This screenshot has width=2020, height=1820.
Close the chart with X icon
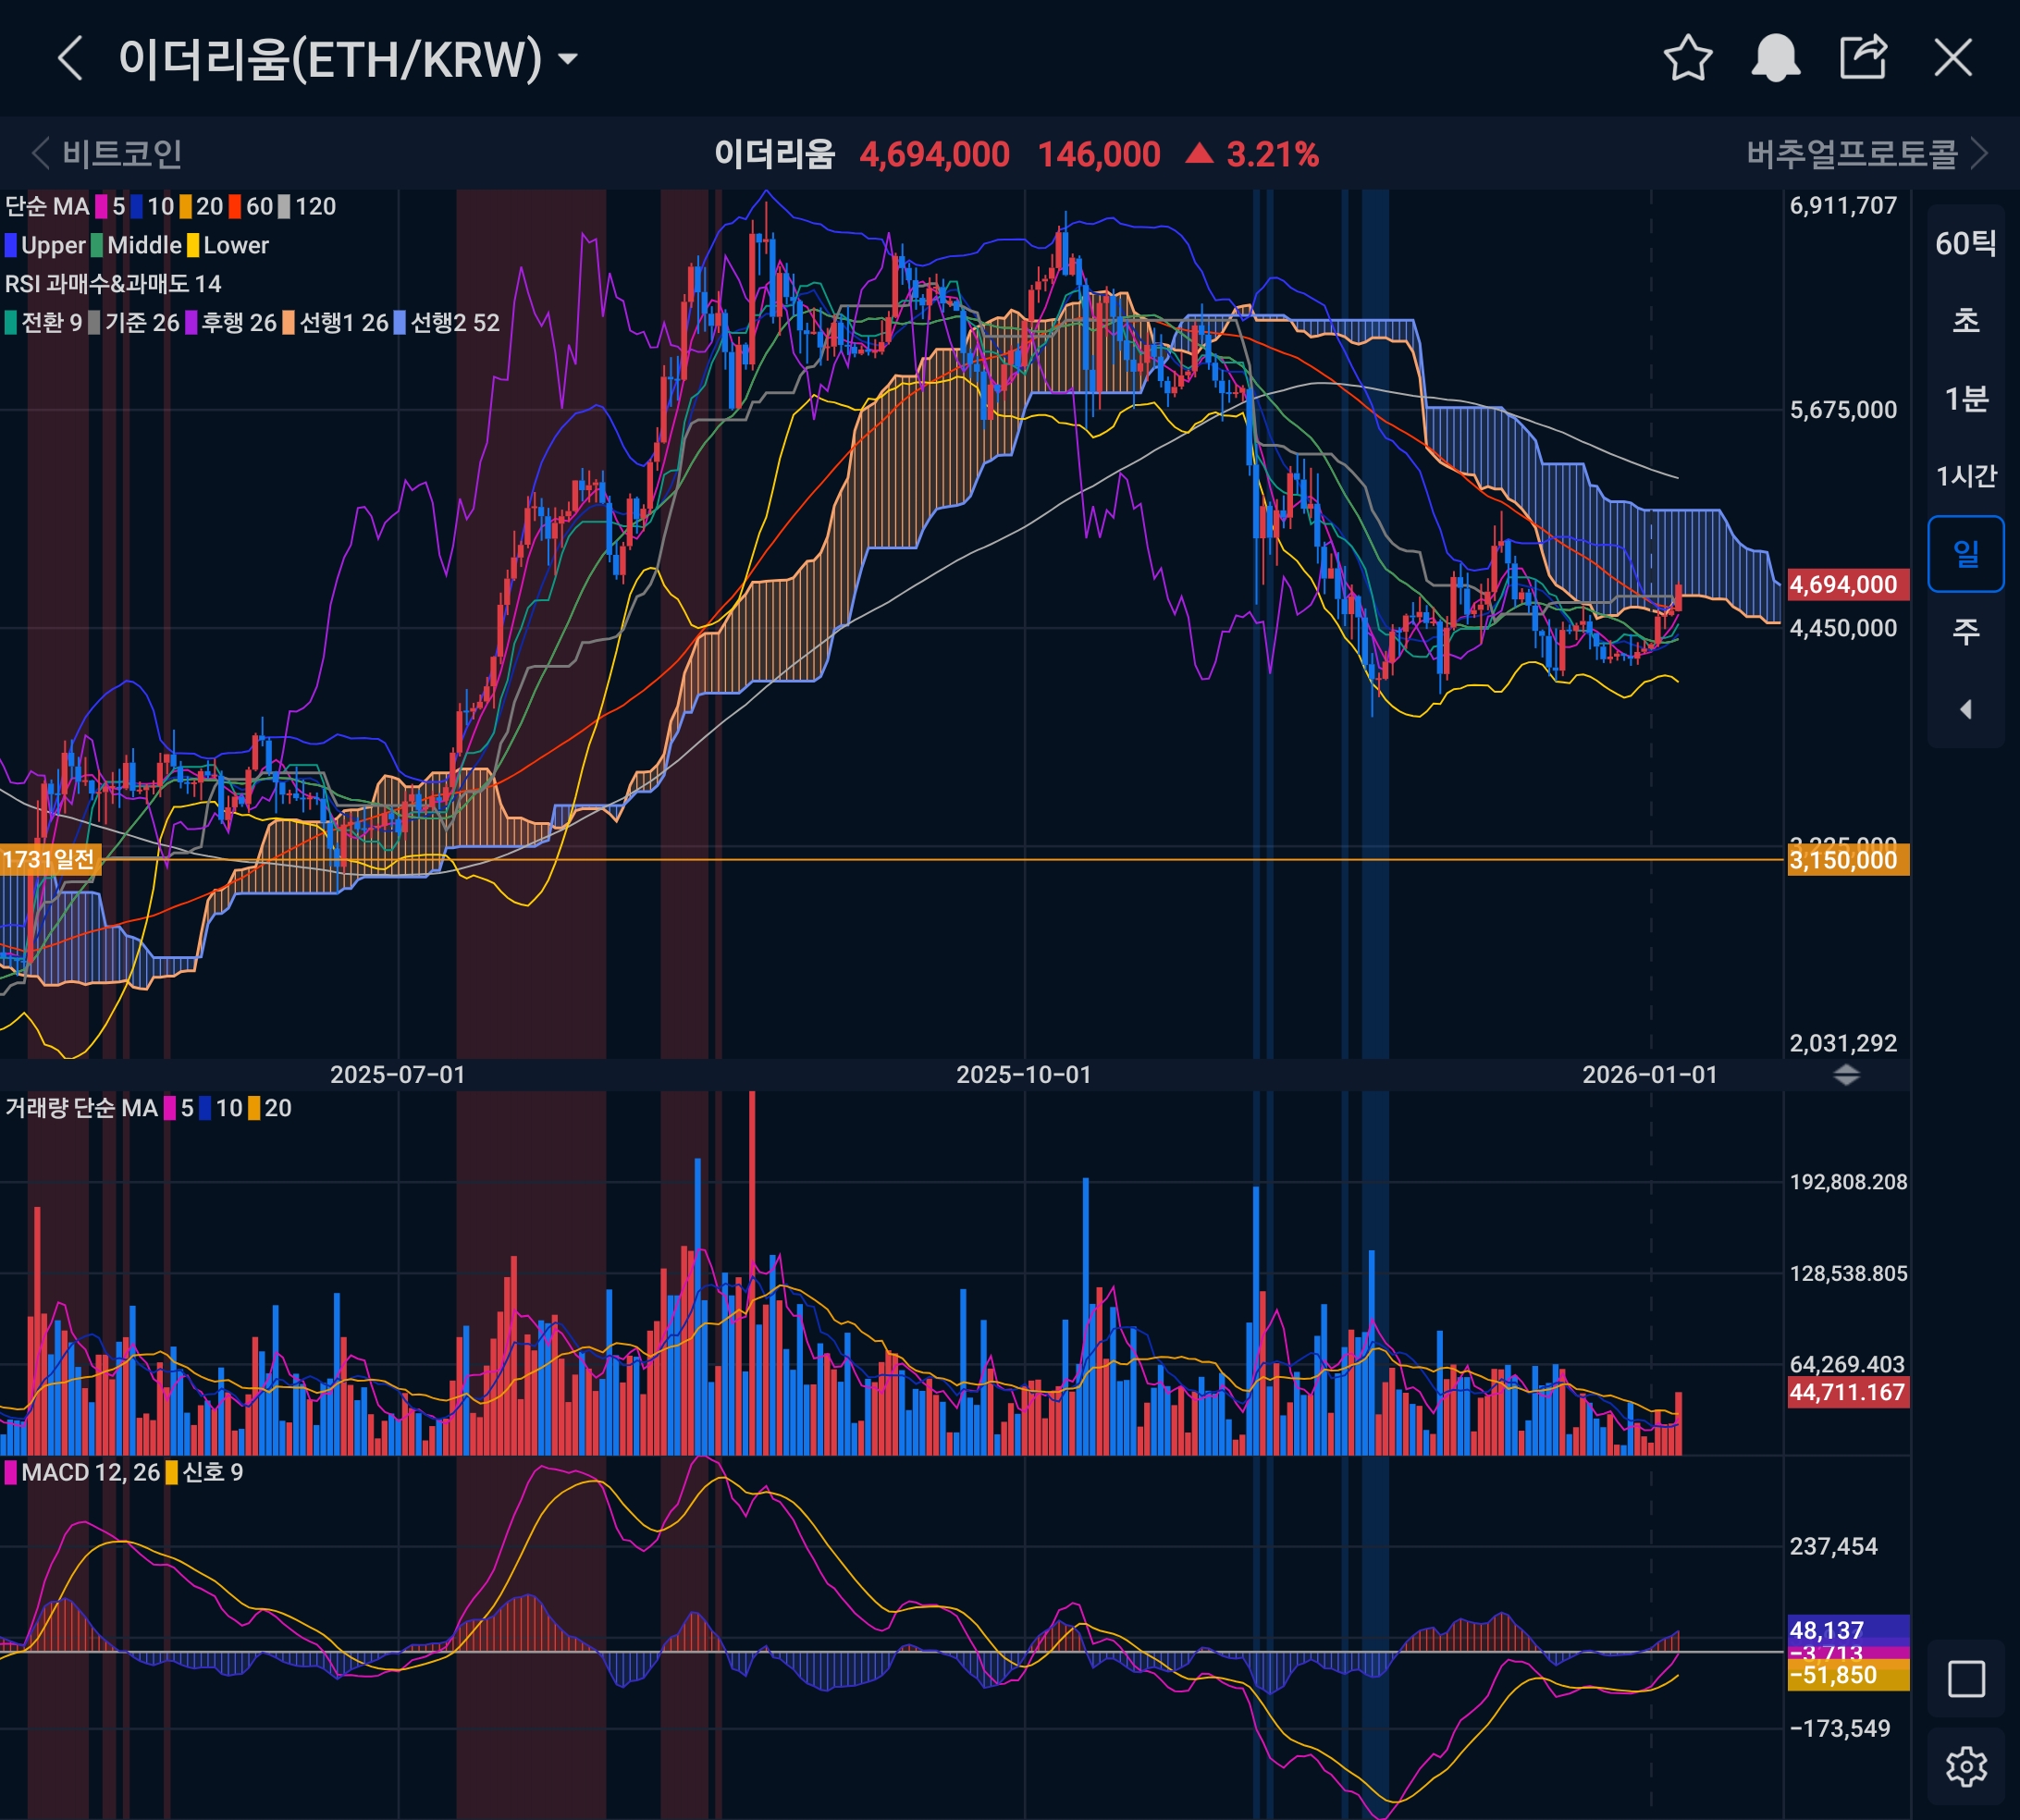point(1953,58)
